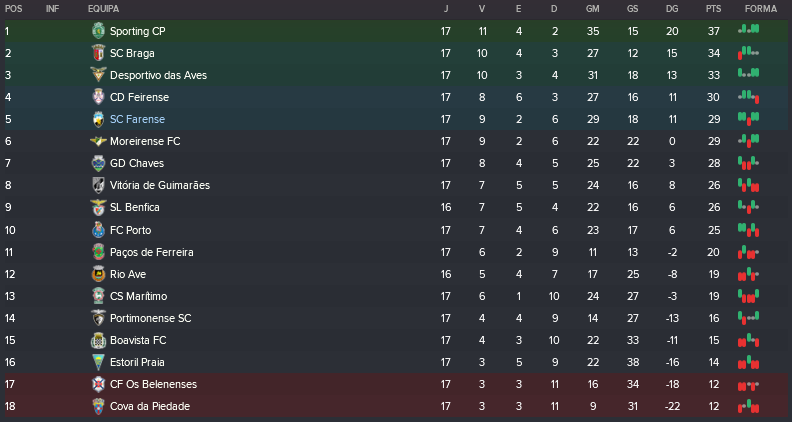
Task: Select the GD Chaves badge icon
Action: tap(98, 163)
